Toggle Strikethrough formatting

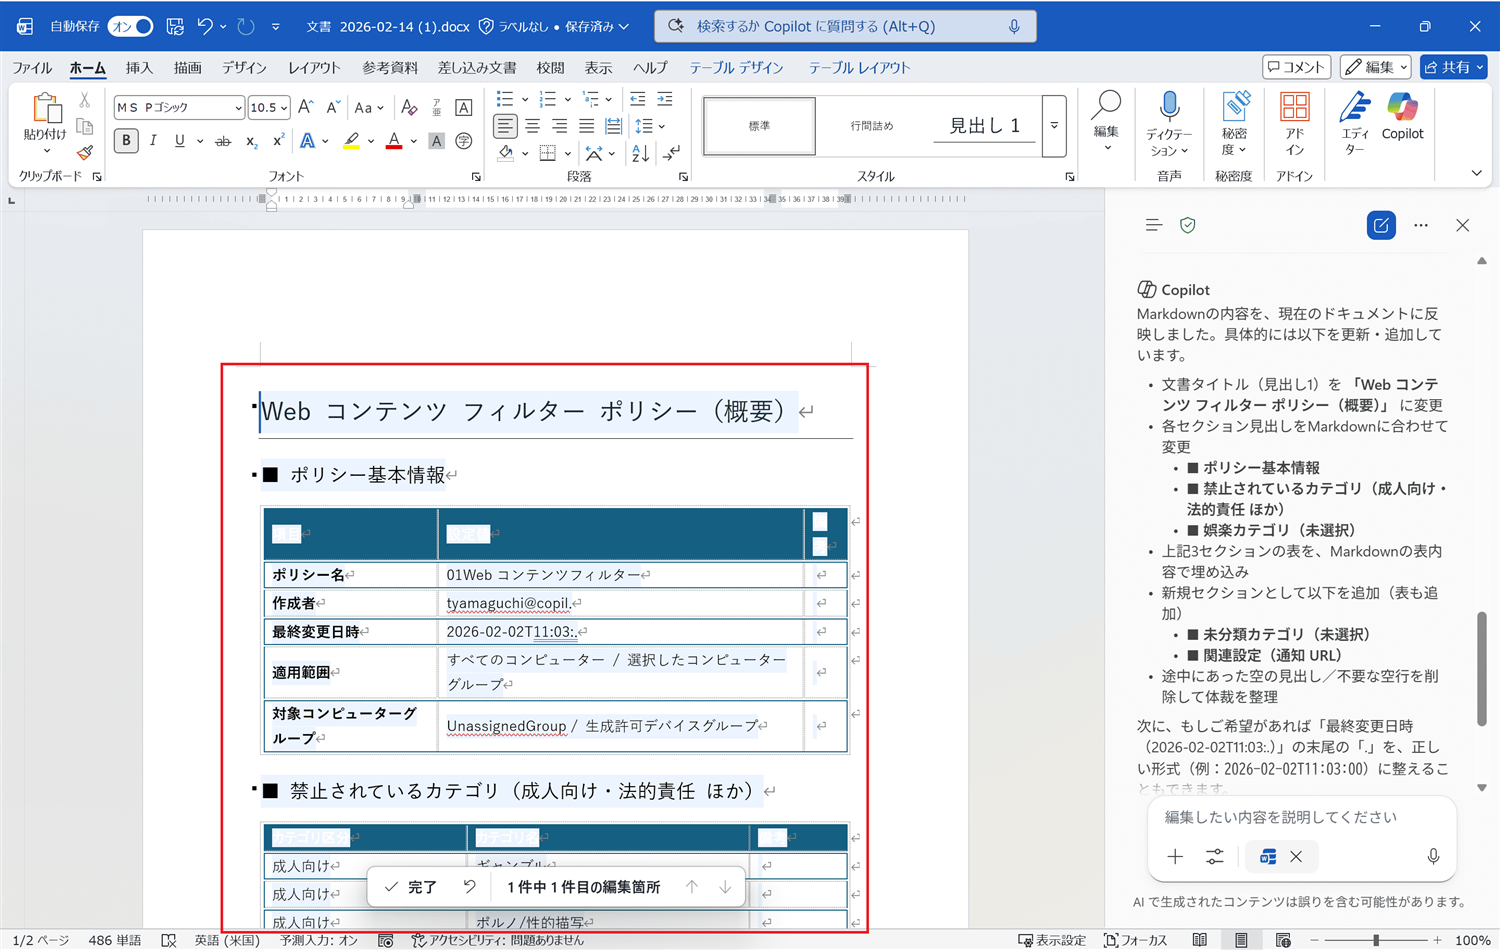click(x=223, y=141)
